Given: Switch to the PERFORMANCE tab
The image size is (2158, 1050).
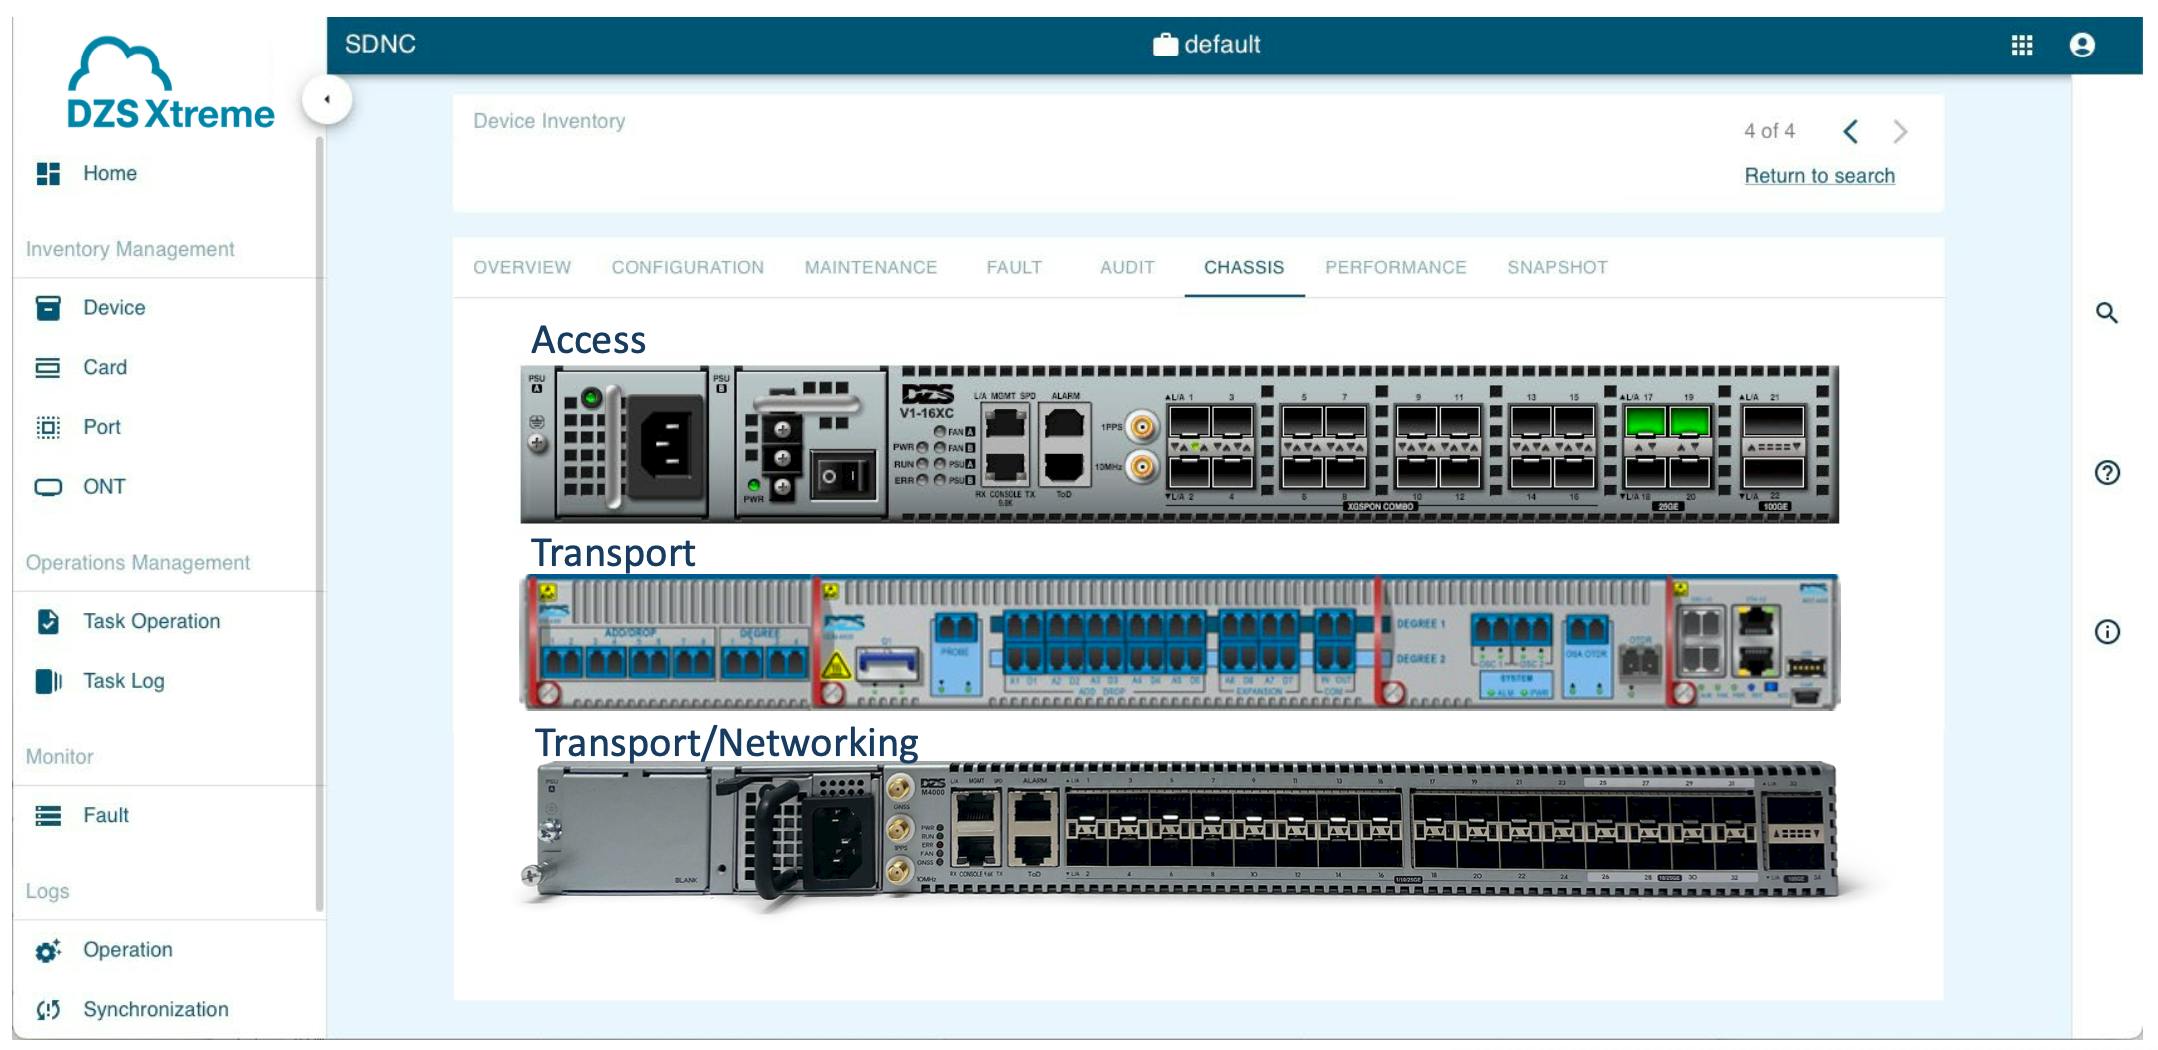Looking at the screenshot, I should (1395, 267).
